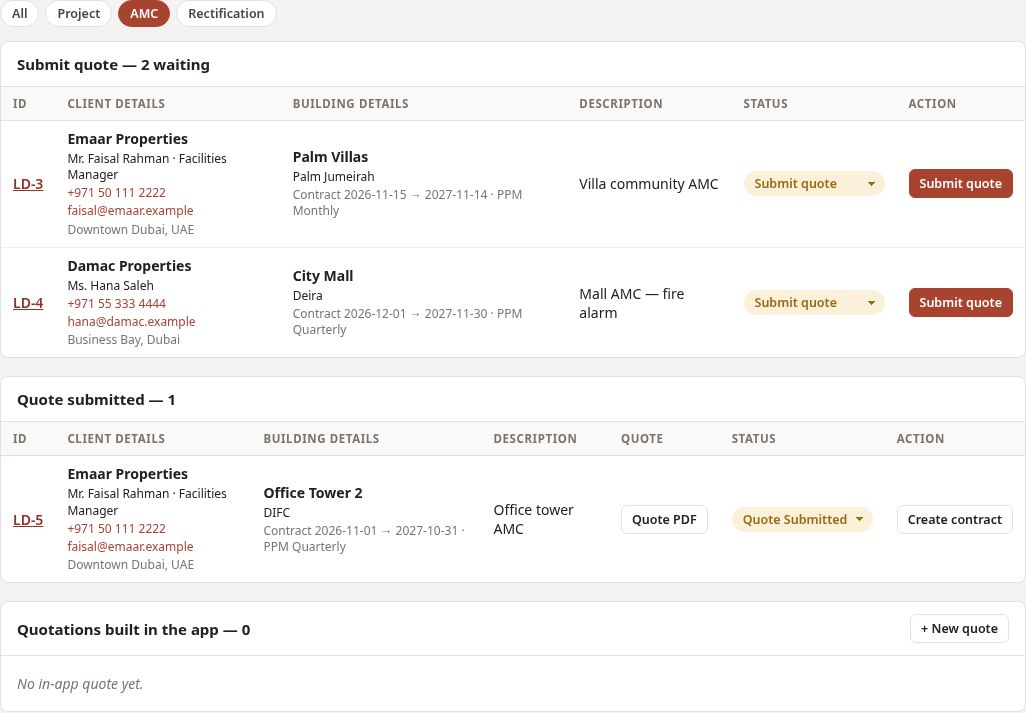Image resolution: width=1026 pixels, height=713 pixels.
Task: Click Palm Villas building name
Action: click(330, 157)
